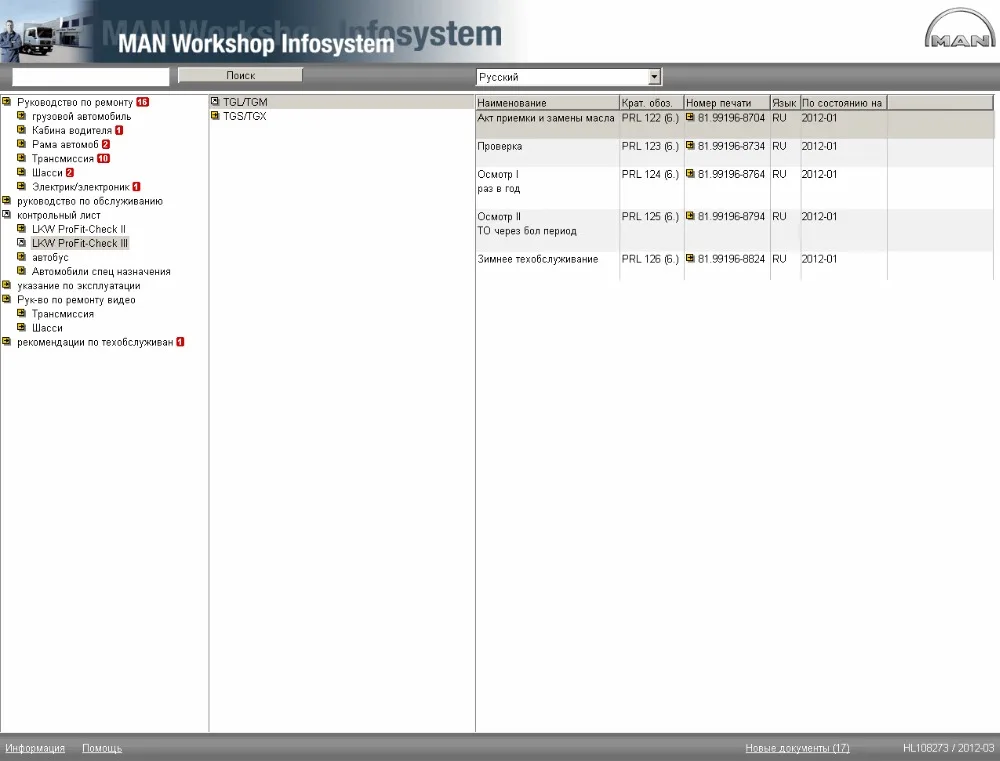Click the icon beside грузовой автомобиль
Viewport: 1000px width, 761px height.
tap(22, 115)
